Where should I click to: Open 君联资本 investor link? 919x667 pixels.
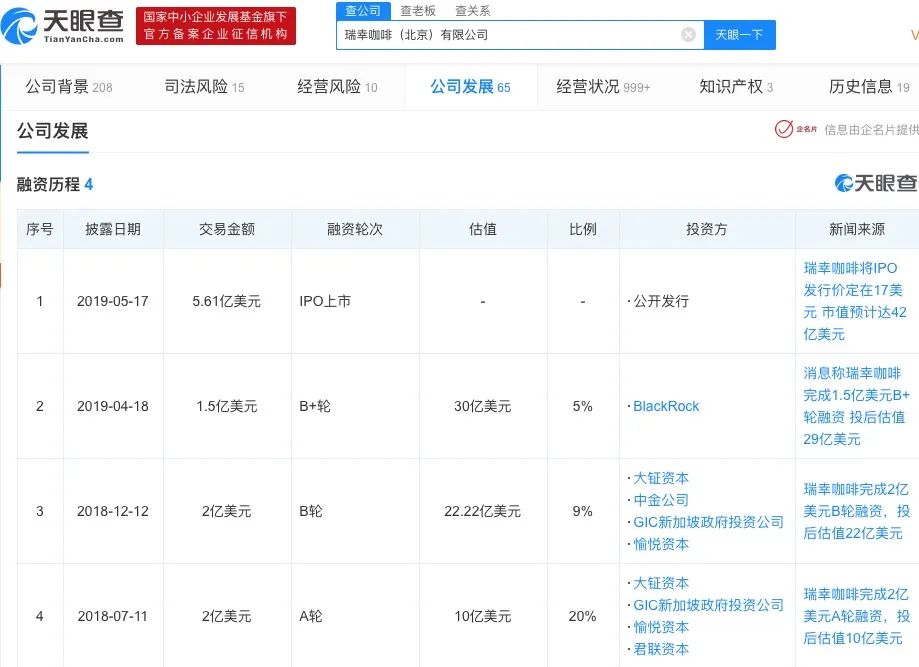pos(661,649)
